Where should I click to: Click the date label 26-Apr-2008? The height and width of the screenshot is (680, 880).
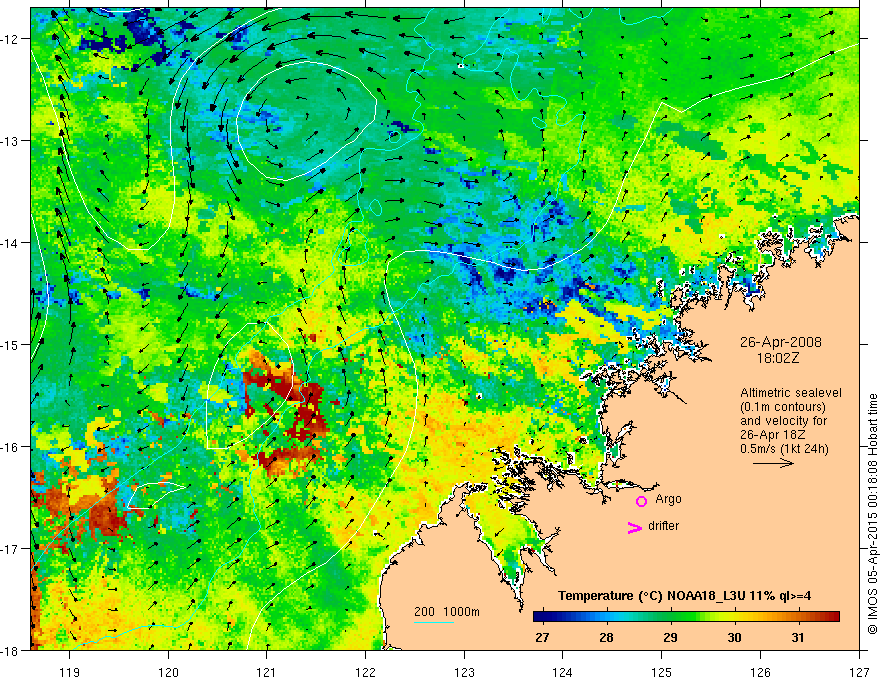click(781, 342)
